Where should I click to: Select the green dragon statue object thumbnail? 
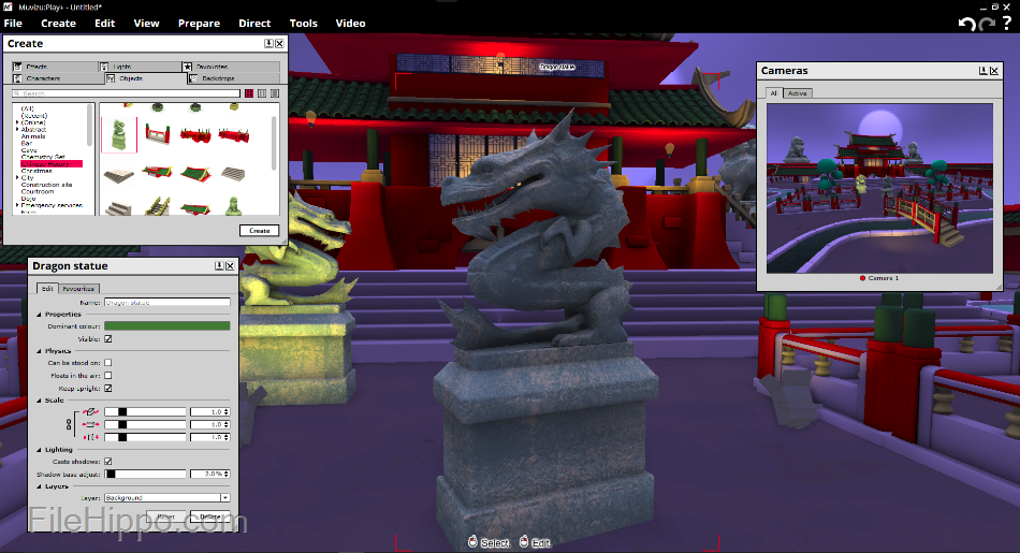120,135
